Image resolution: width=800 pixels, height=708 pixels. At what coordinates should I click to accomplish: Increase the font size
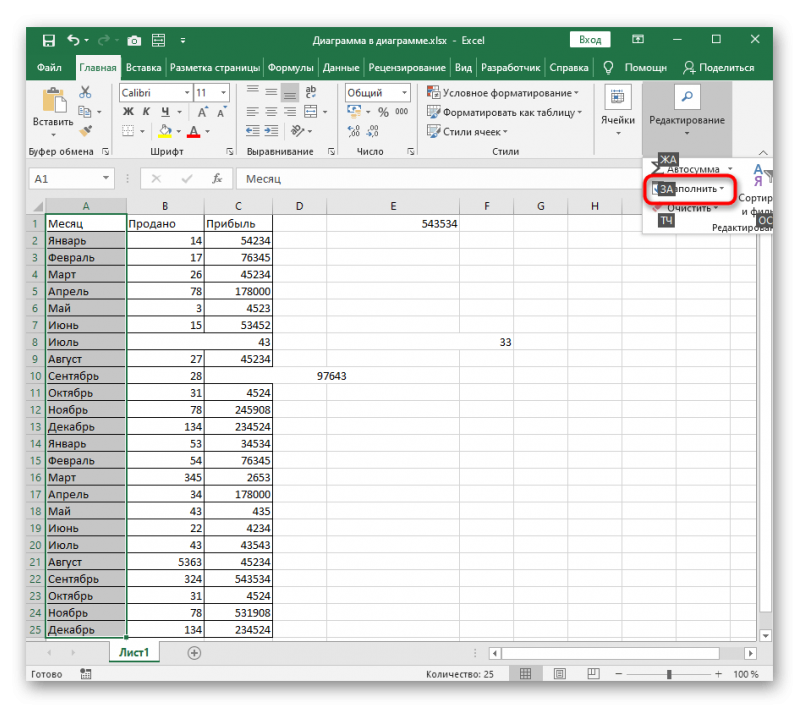point(203,112)
